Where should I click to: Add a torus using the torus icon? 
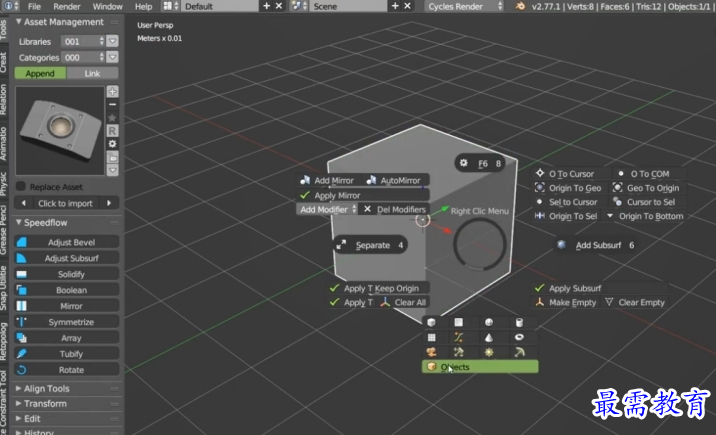click(x=519, y=337)
